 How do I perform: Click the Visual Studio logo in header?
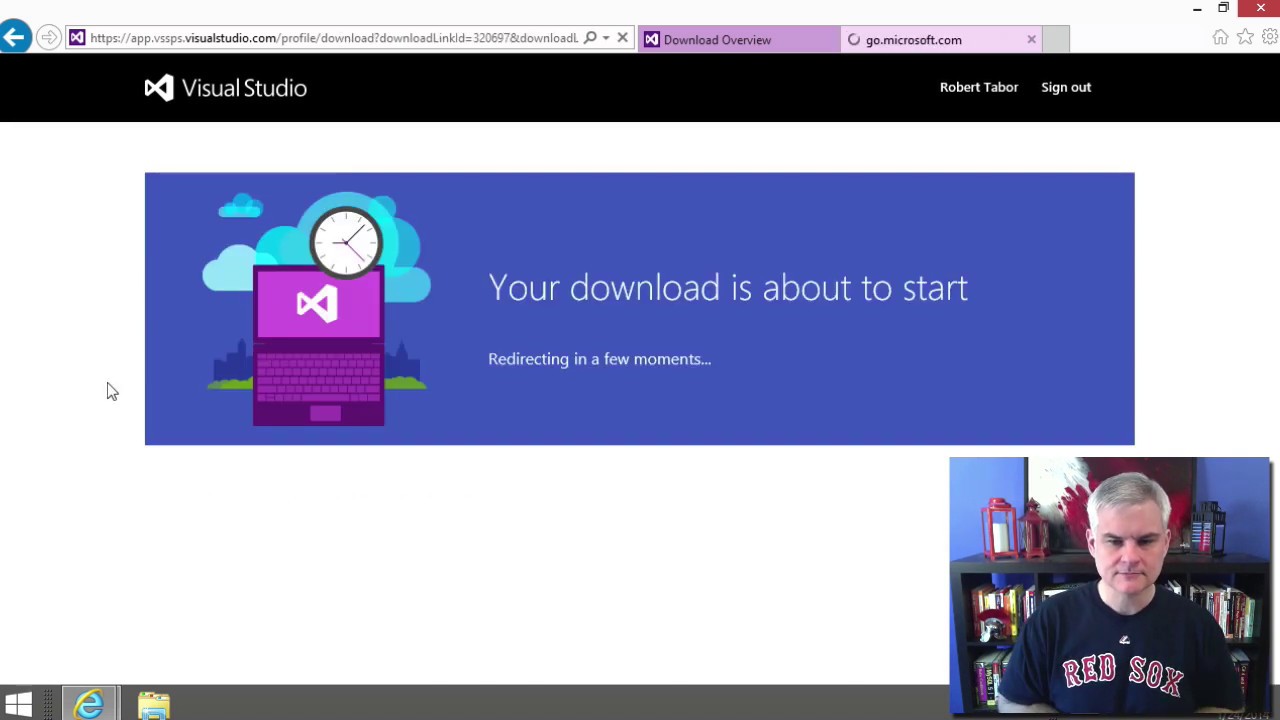pyautogui.click(x=226, y=88)
